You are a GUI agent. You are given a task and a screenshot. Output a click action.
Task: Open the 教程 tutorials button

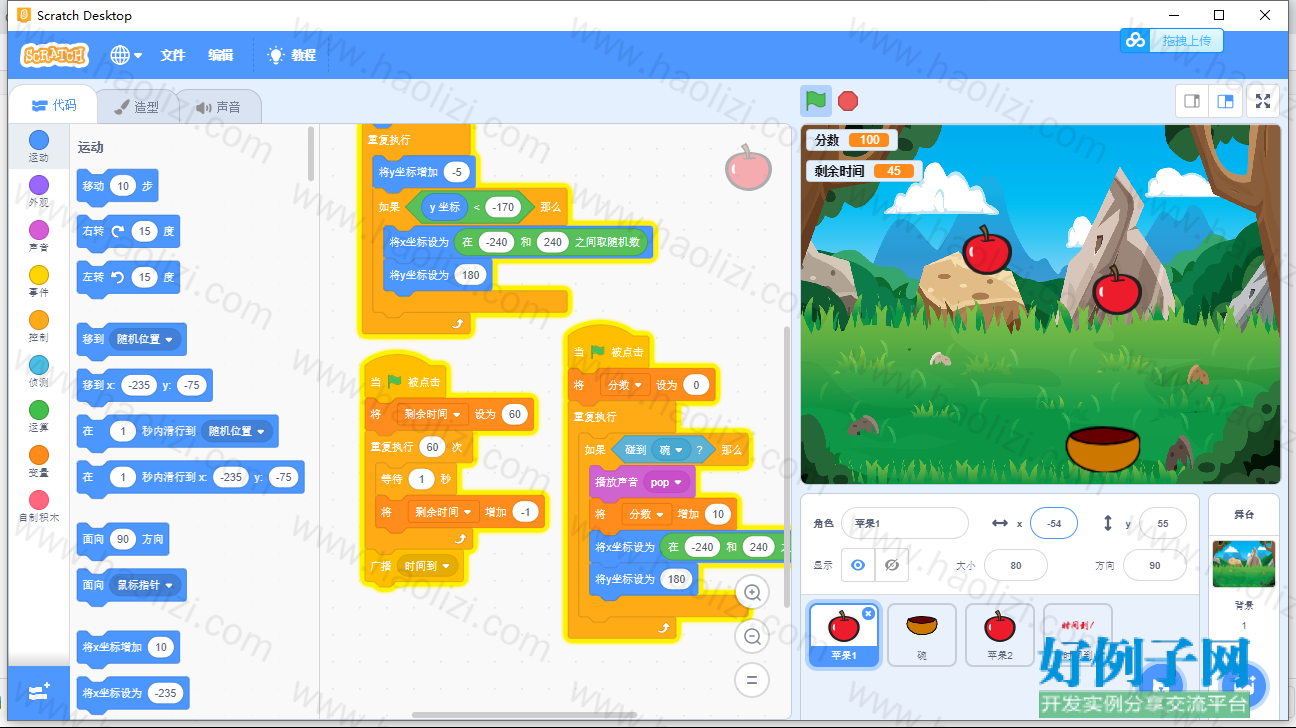[292, 55]
